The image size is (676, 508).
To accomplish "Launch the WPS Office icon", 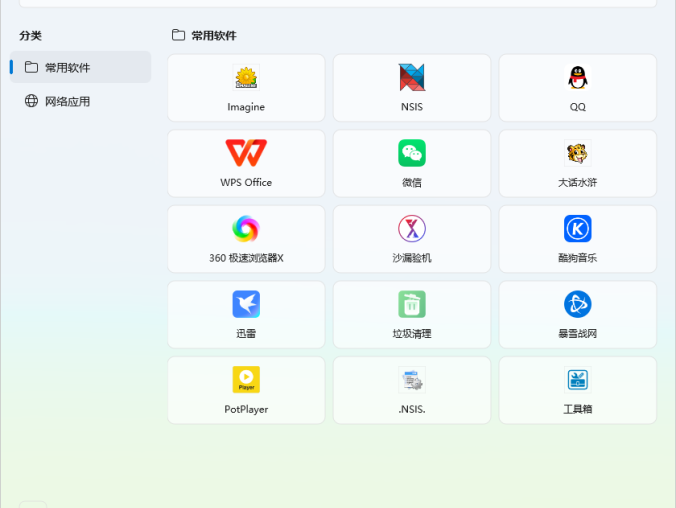I will click(x=246, y=153).
